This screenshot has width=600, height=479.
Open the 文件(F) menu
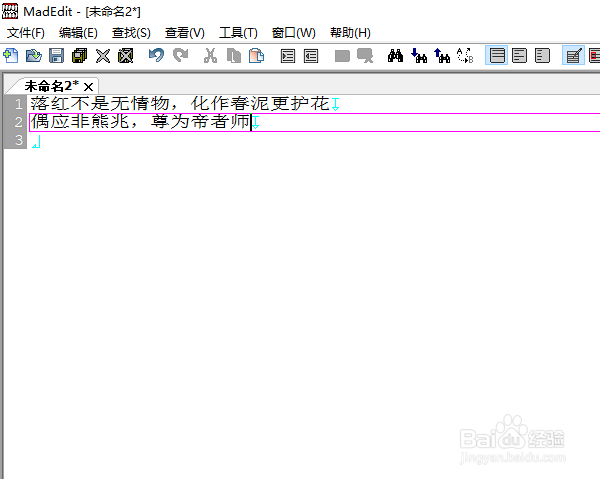pos(26,33)
